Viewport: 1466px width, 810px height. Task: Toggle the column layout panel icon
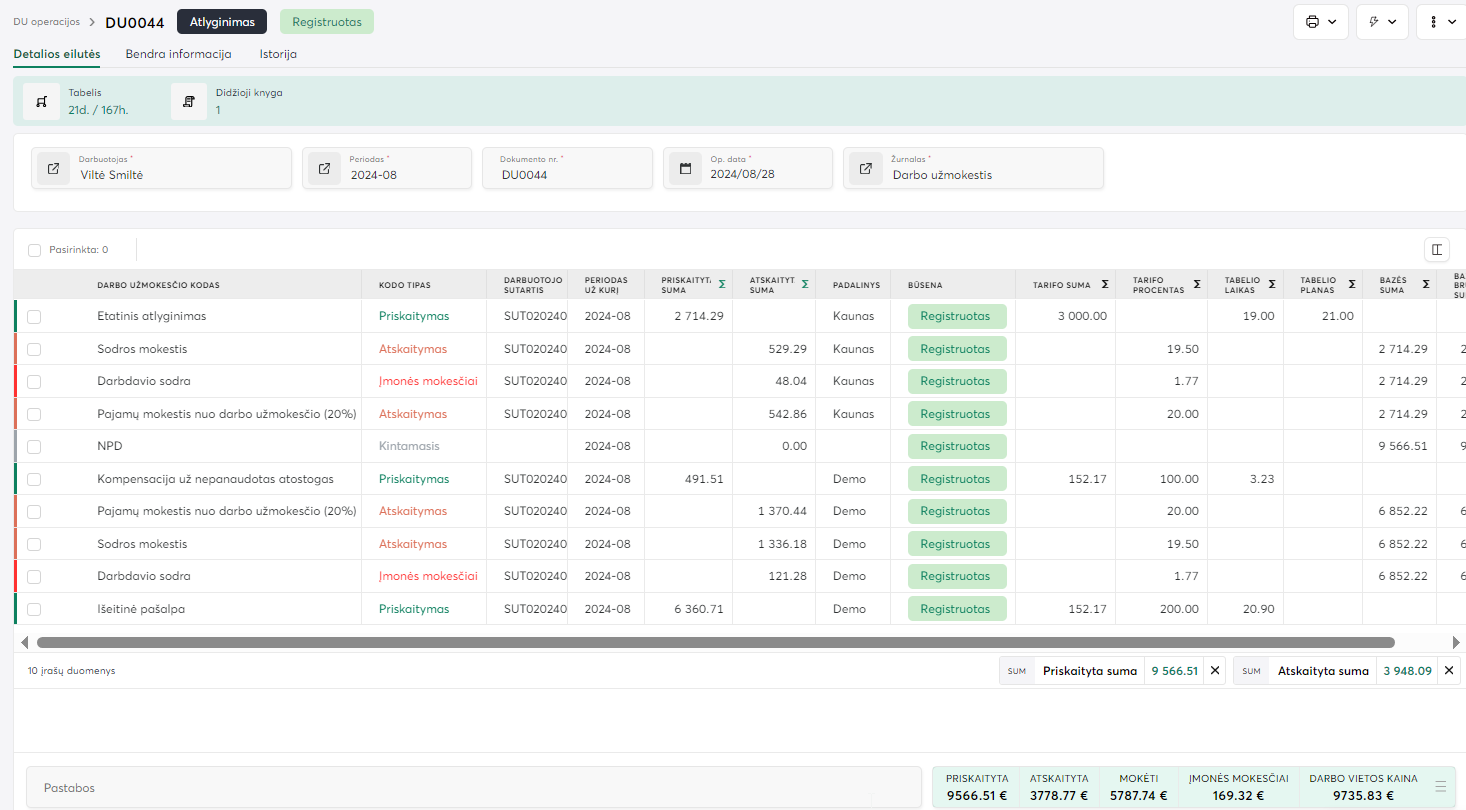point(1436,250)
